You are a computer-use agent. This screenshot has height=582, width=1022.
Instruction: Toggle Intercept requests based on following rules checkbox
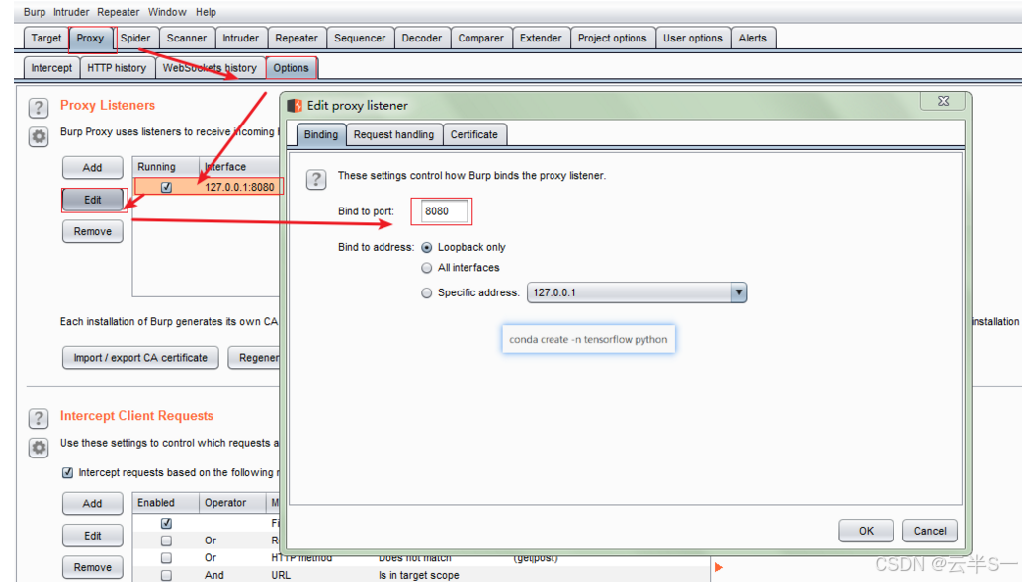67,472
